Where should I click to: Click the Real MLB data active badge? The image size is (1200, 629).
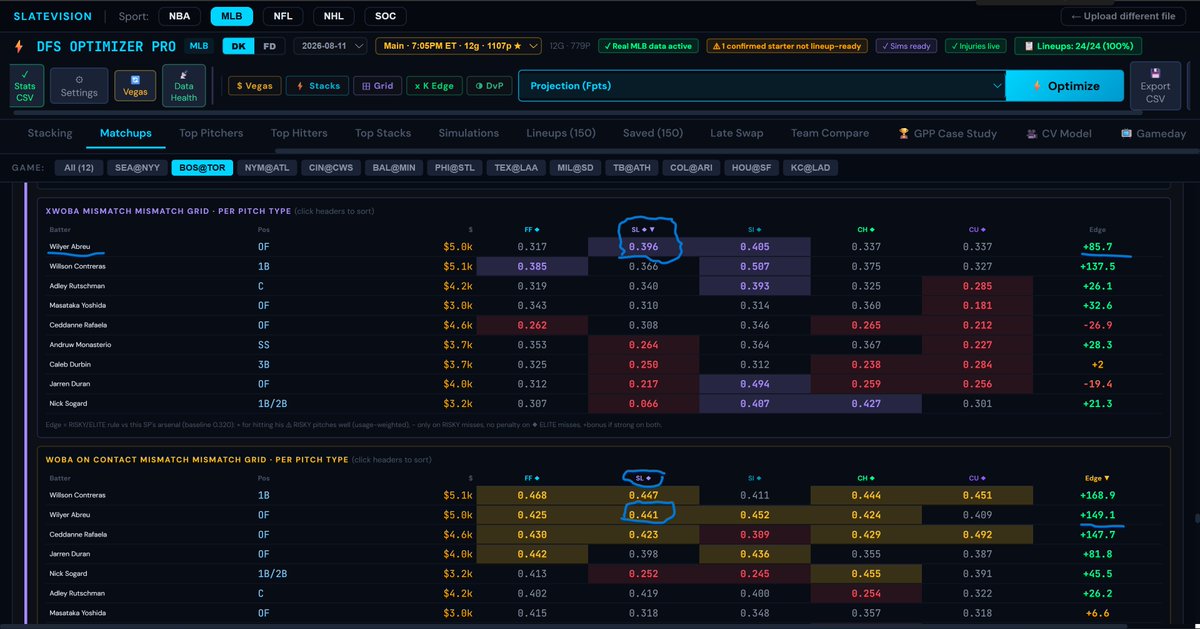coord(647,46)
